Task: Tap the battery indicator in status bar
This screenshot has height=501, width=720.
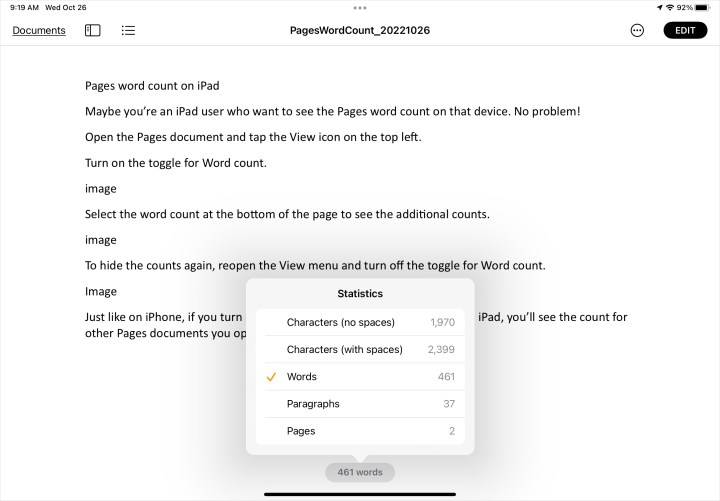Action: click(703, 7)
